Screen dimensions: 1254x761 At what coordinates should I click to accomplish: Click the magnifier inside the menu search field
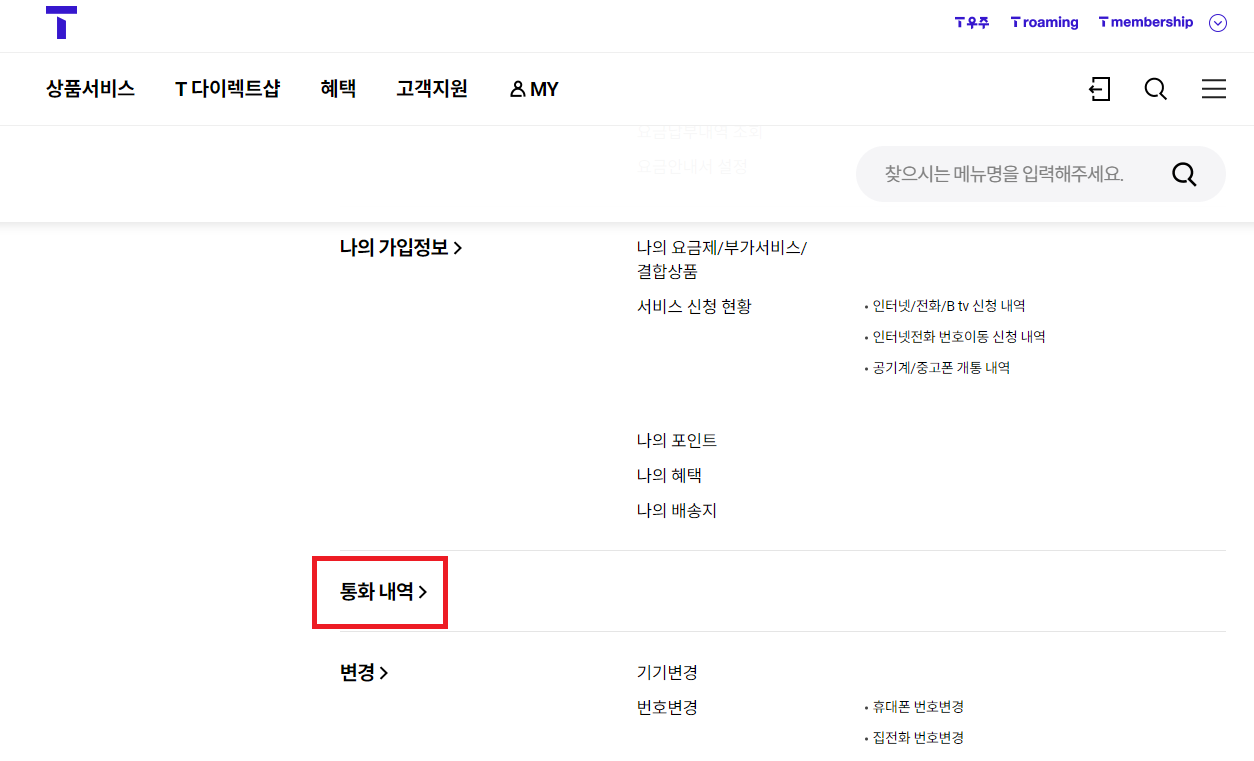coord(1184,174)
